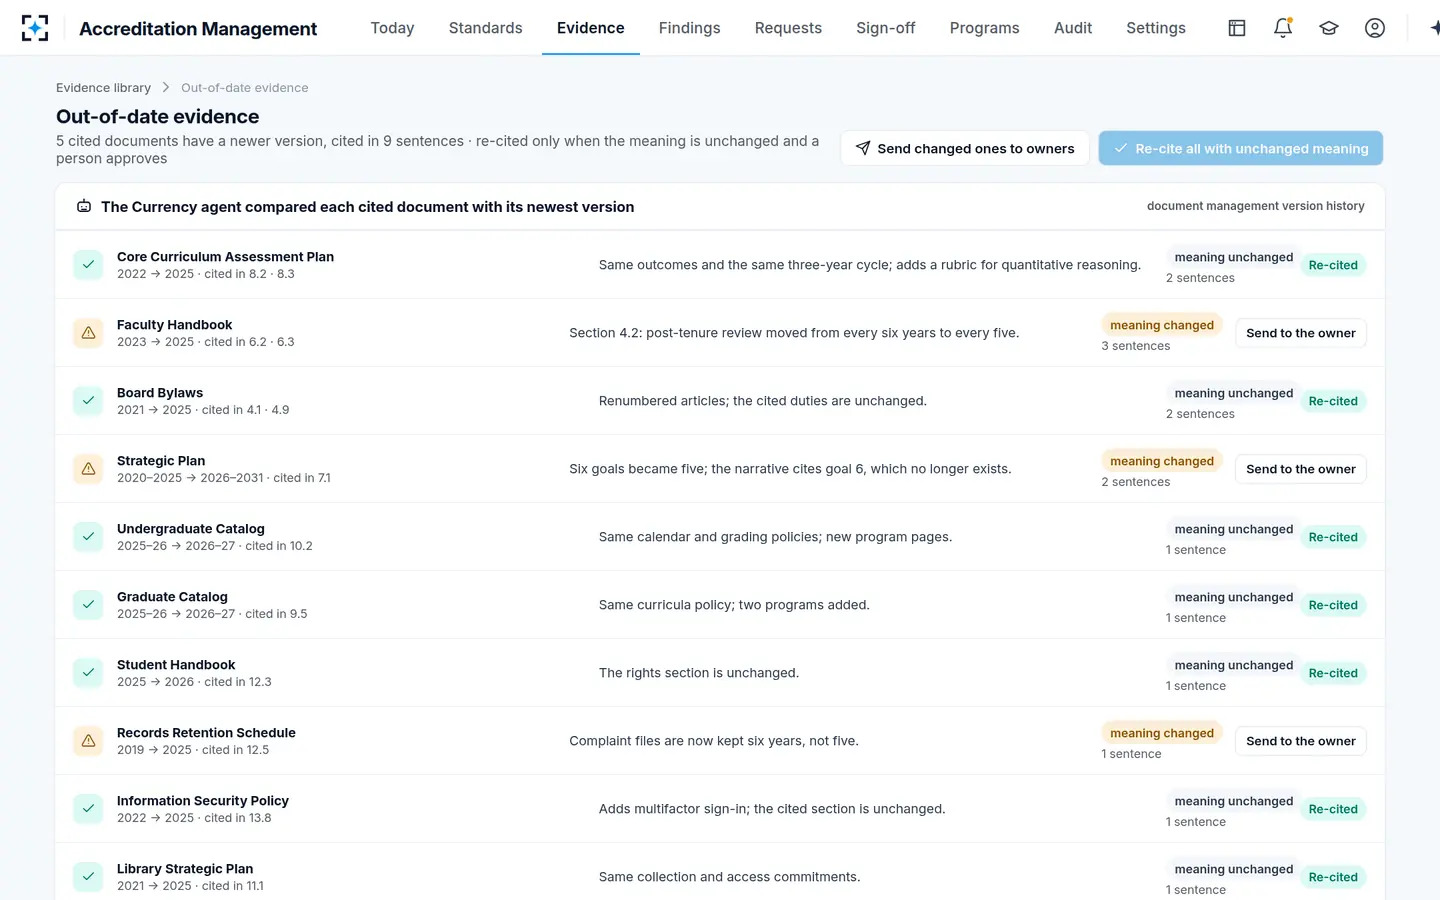This screenshot has width=1440, height=900.
Task: Go to the Today tab
Action: pos(392,28)
